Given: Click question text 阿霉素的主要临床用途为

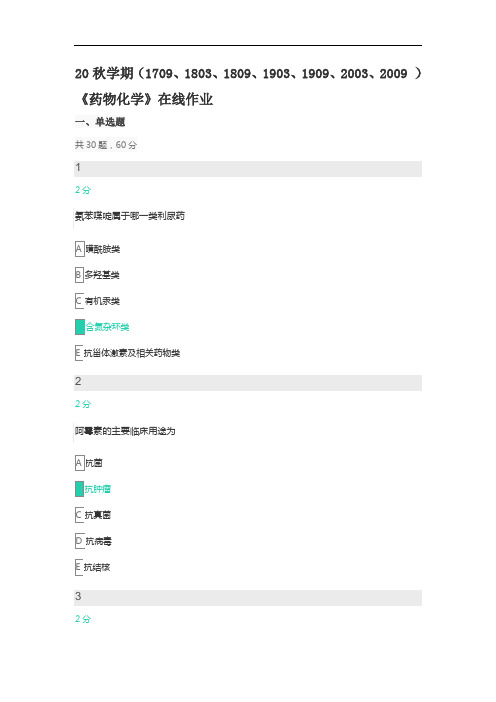Looking at the screenshot, I should (125, 431).
